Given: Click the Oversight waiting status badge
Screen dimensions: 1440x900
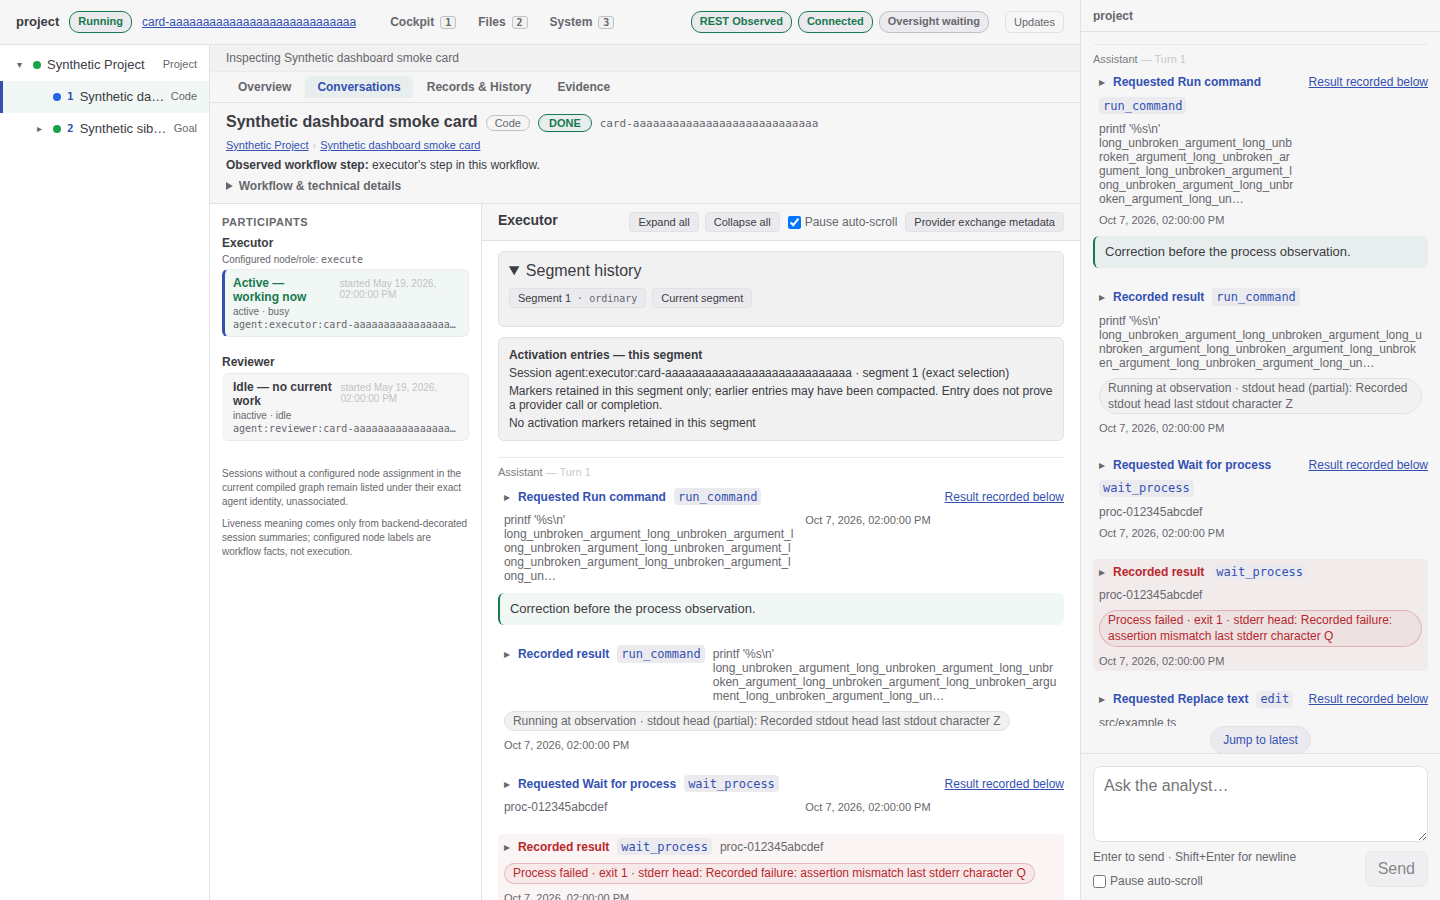Looking at the screenshot, I should point(934,22).
